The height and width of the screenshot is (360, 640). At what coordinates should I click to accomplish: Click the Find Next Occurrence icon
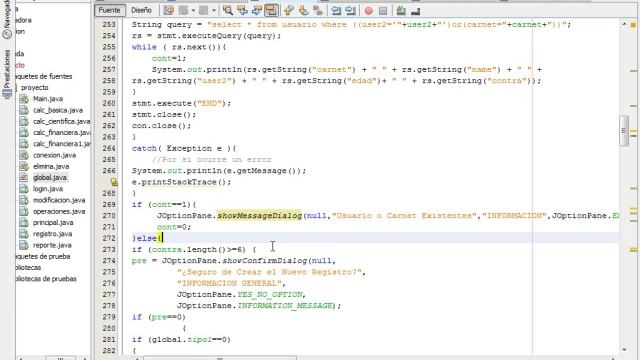pyautogui.click(x=257, y=11)
